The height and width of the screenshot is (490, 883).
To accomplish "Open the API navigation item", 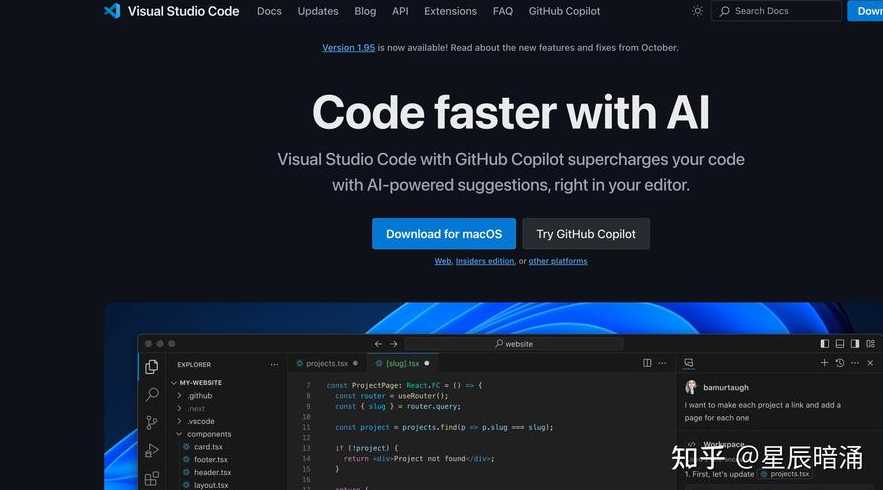I will pyautogui.click(x=400, y=11).
